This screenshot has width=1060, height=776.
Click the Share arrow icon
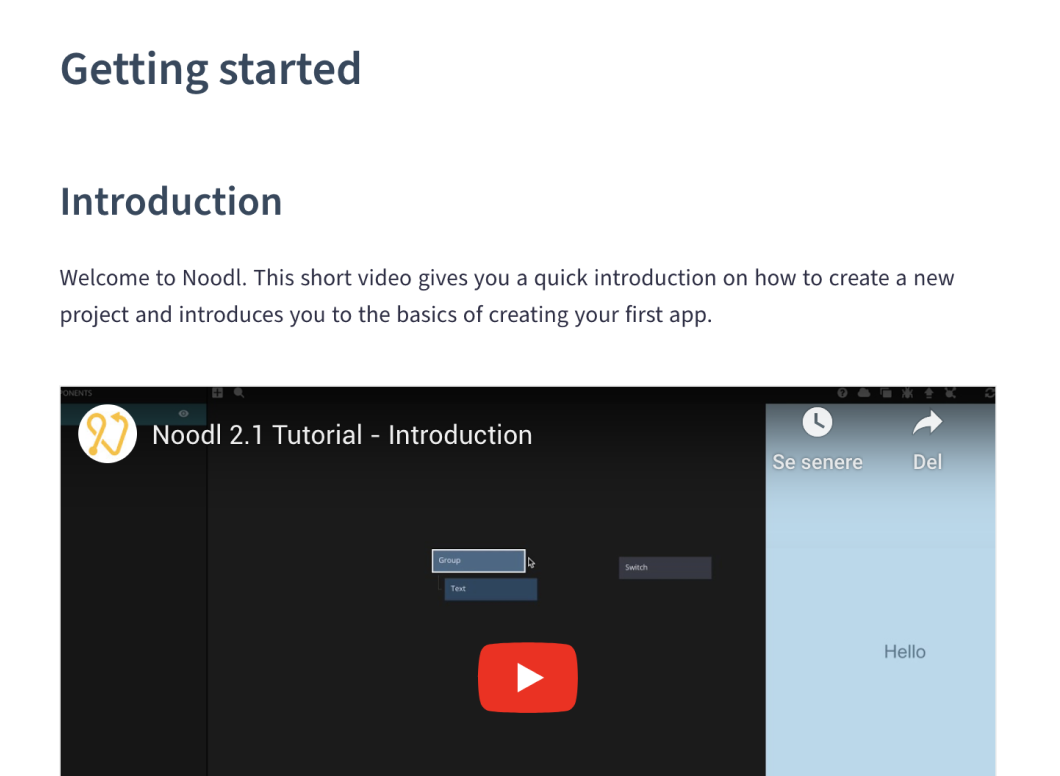(927, 423)
